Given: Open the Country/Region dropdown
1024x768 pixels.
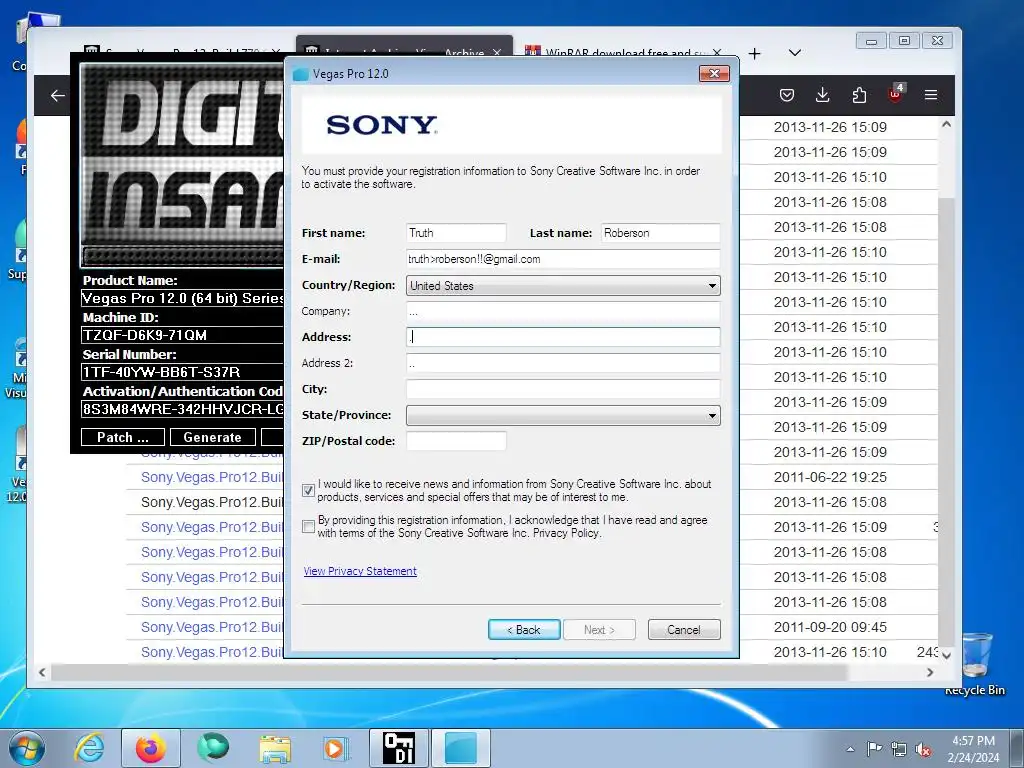Looking at the screenshot, I should (563, 285).
